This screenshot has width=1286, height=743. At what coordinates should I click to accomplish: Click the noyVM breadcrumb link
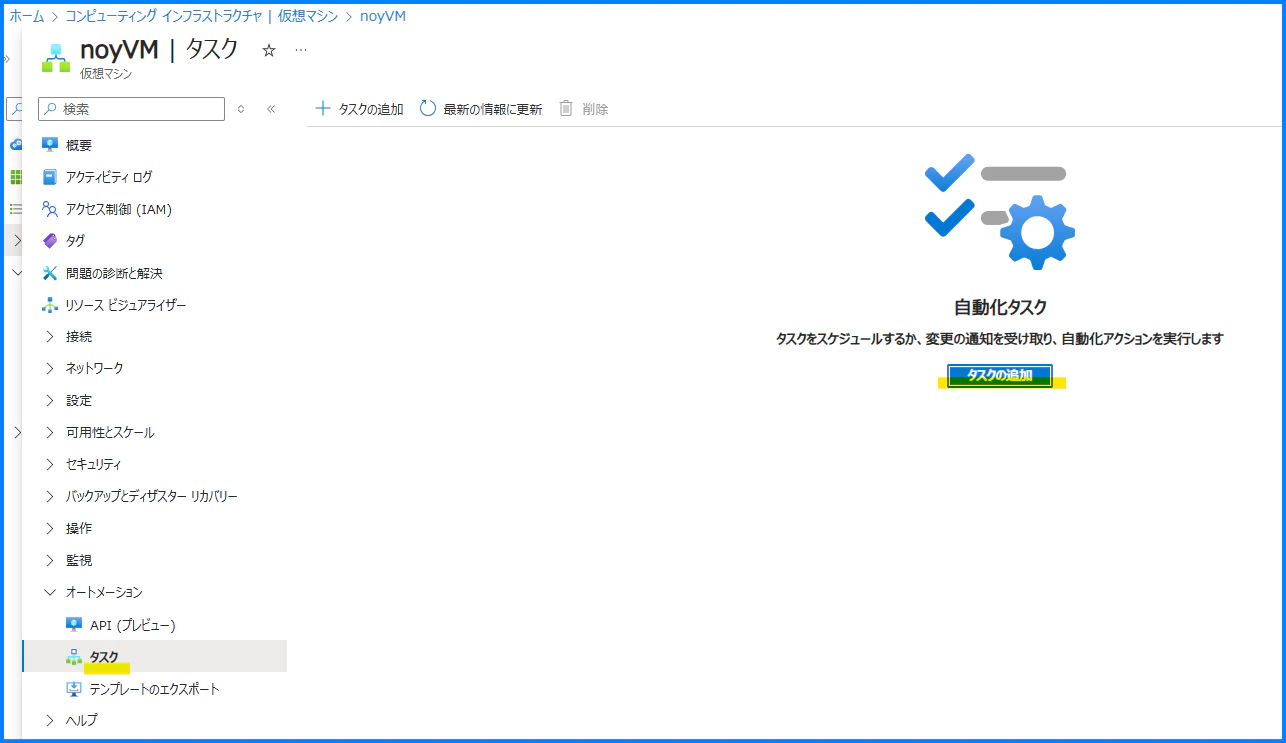coord(383,16)
